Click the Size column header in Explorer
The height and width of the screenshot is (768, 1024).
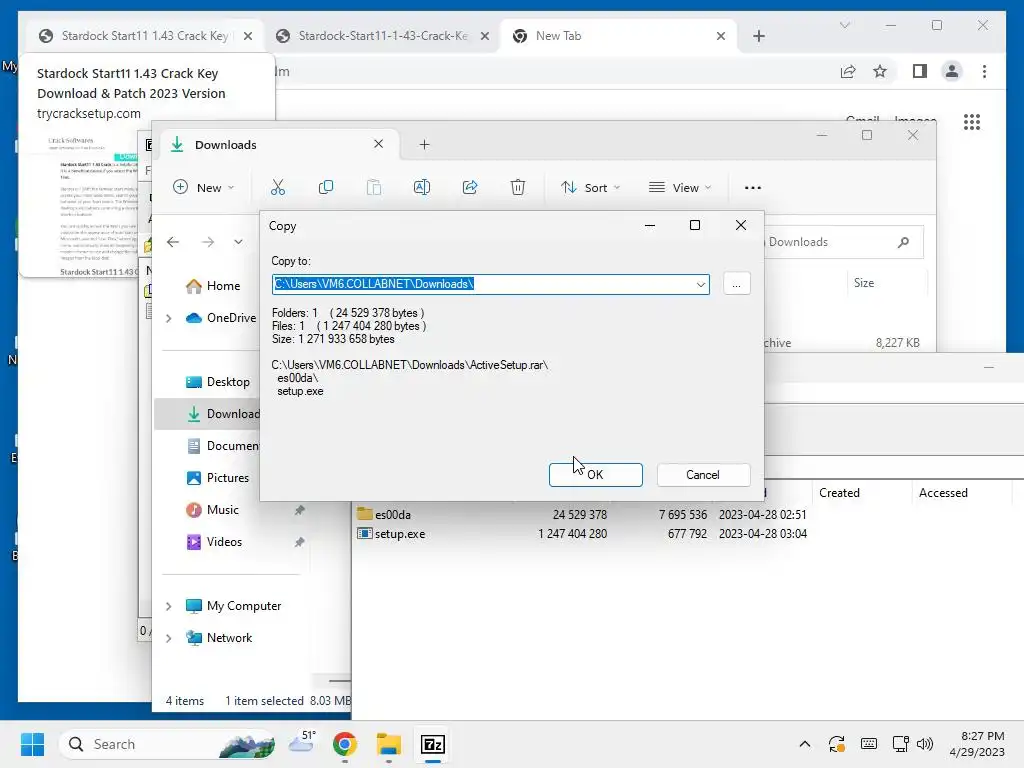click(x=864, y=283)
